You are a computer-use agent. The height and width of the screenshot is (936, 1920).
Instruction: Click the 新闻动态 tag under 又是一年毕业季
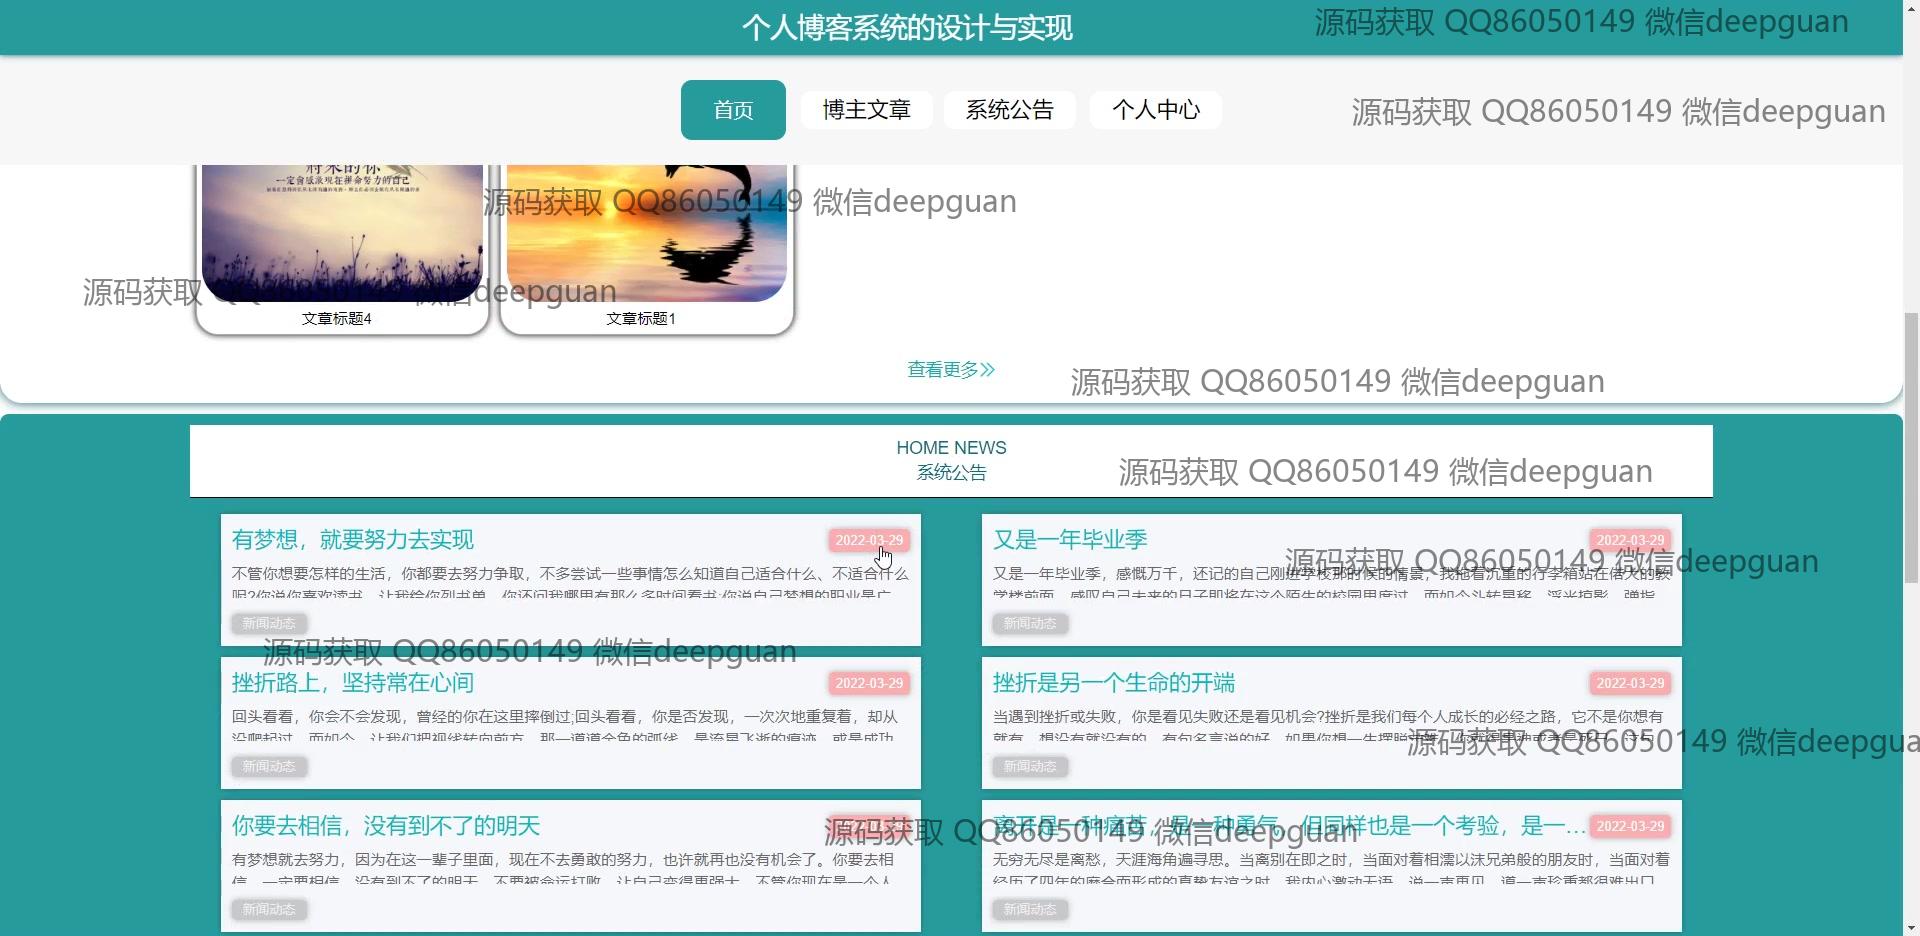(x=1029, y=623)
